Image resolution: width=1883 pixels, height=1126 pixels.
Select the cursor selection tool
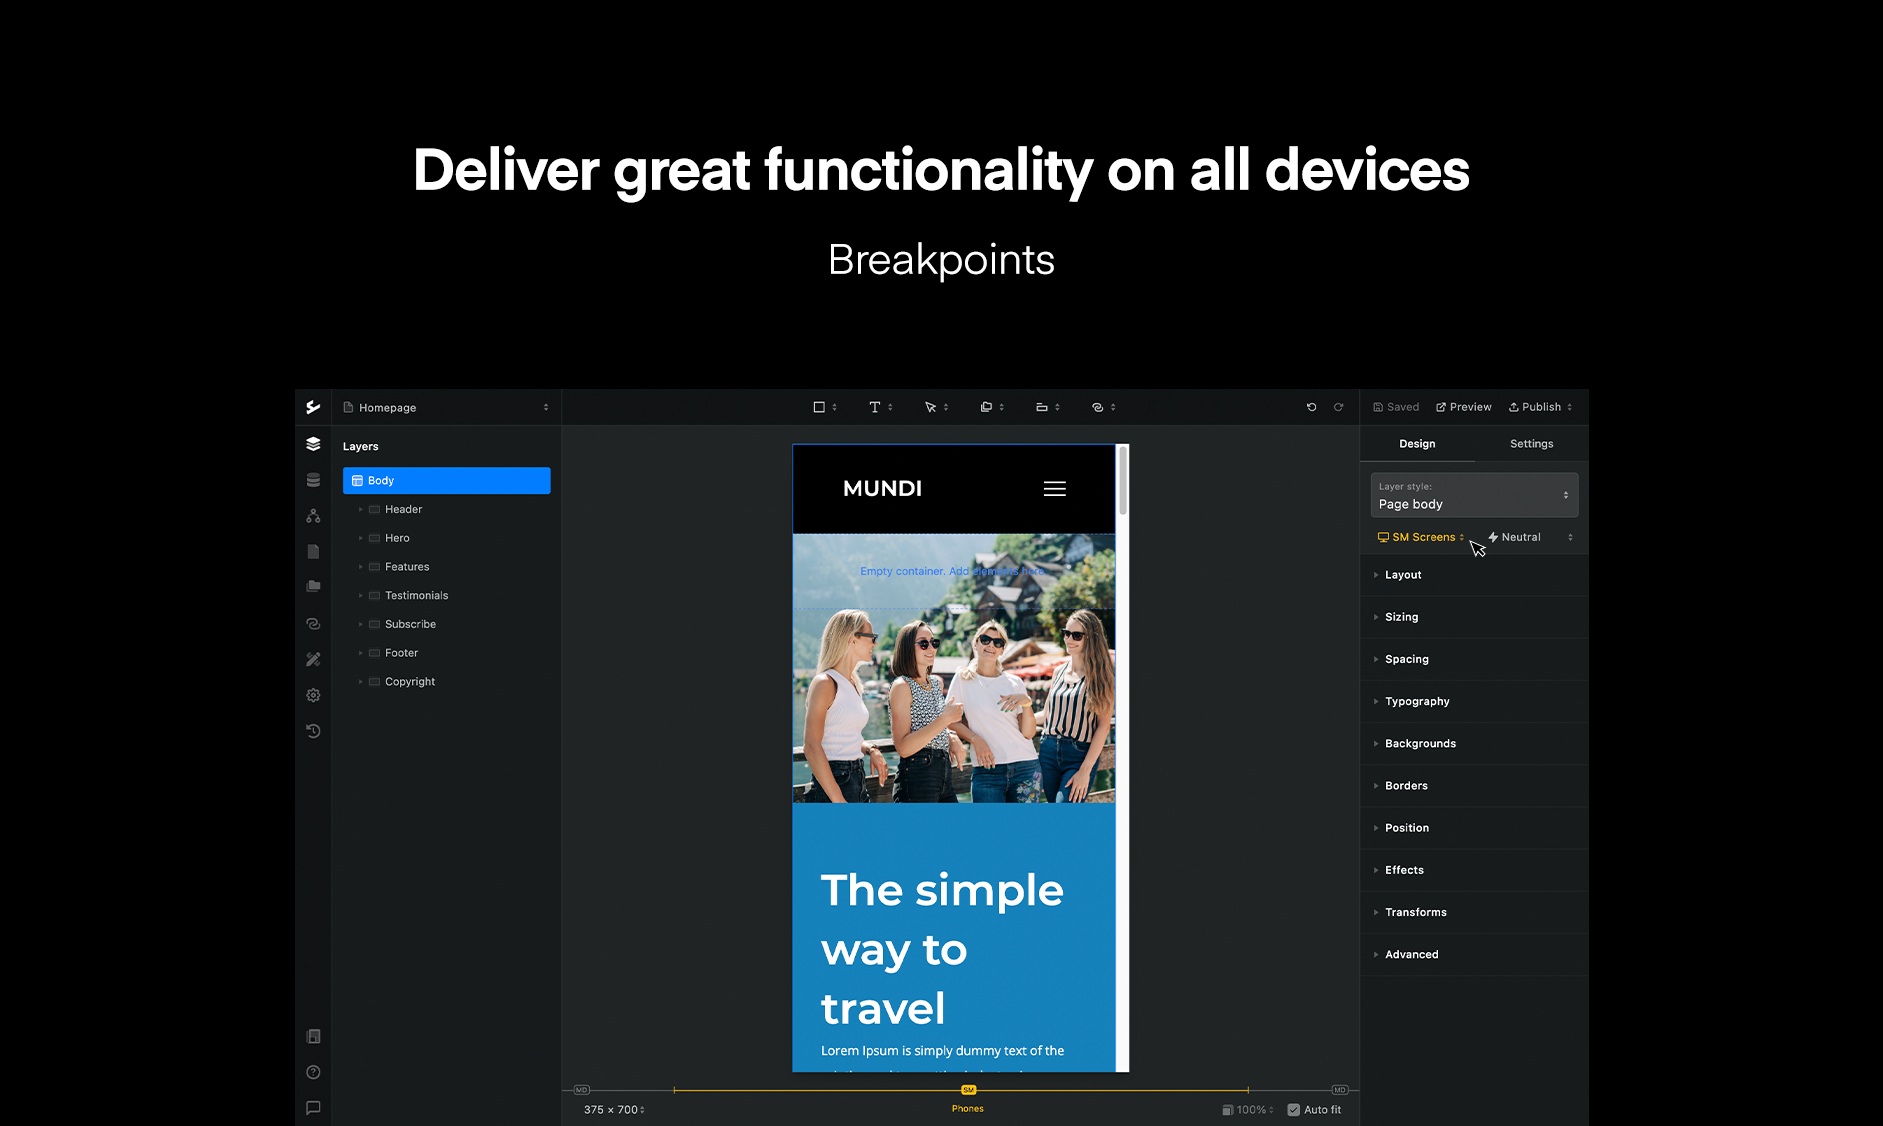click(x=932, y=407)
